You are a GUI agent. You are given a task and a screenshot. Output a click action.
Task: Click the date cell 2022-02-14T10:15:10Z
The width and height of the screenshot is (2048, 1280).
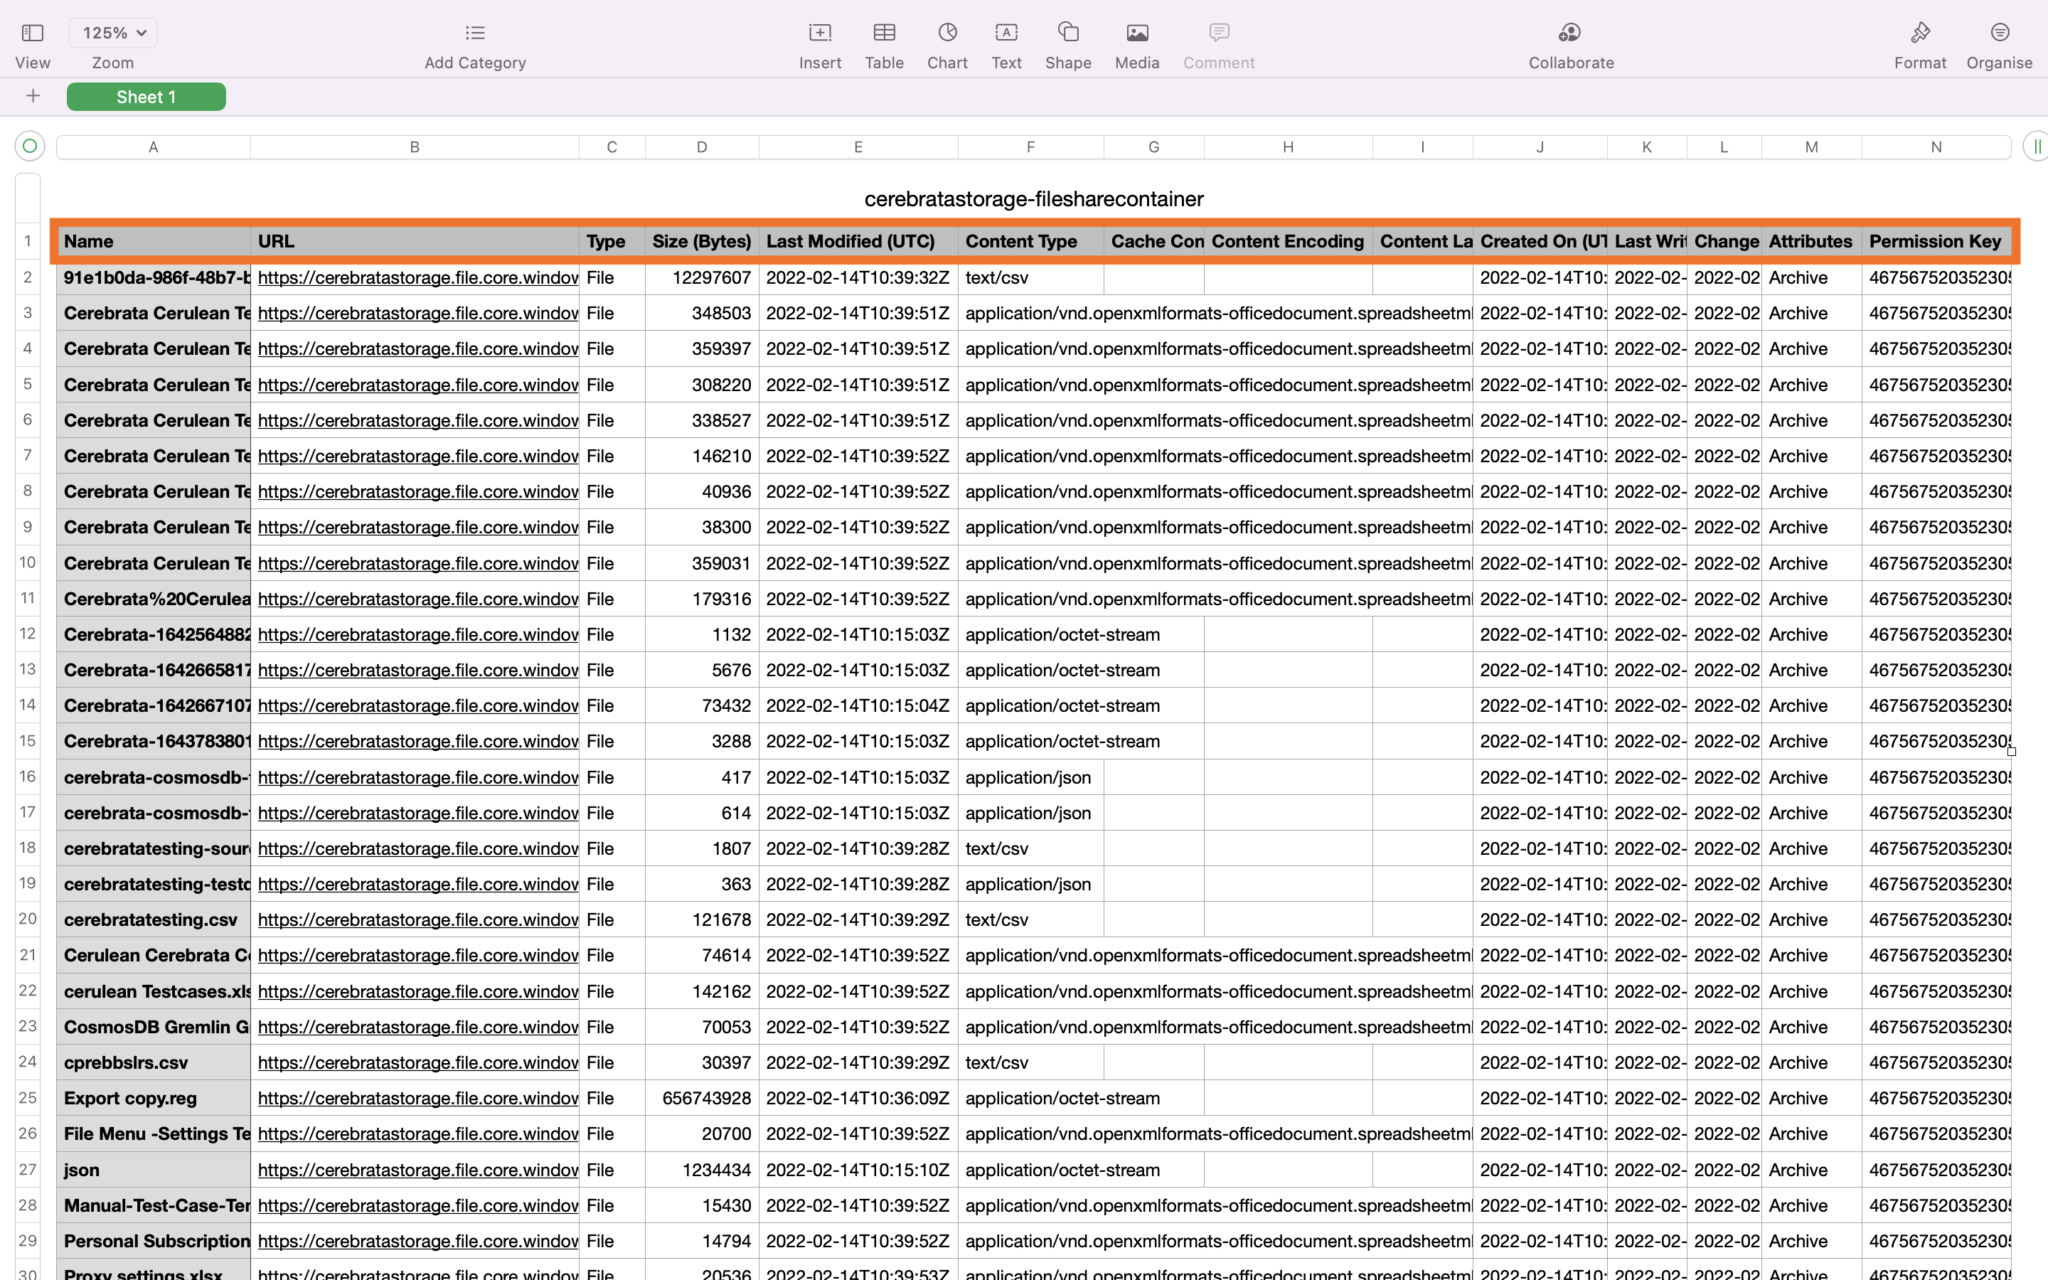858,1170
